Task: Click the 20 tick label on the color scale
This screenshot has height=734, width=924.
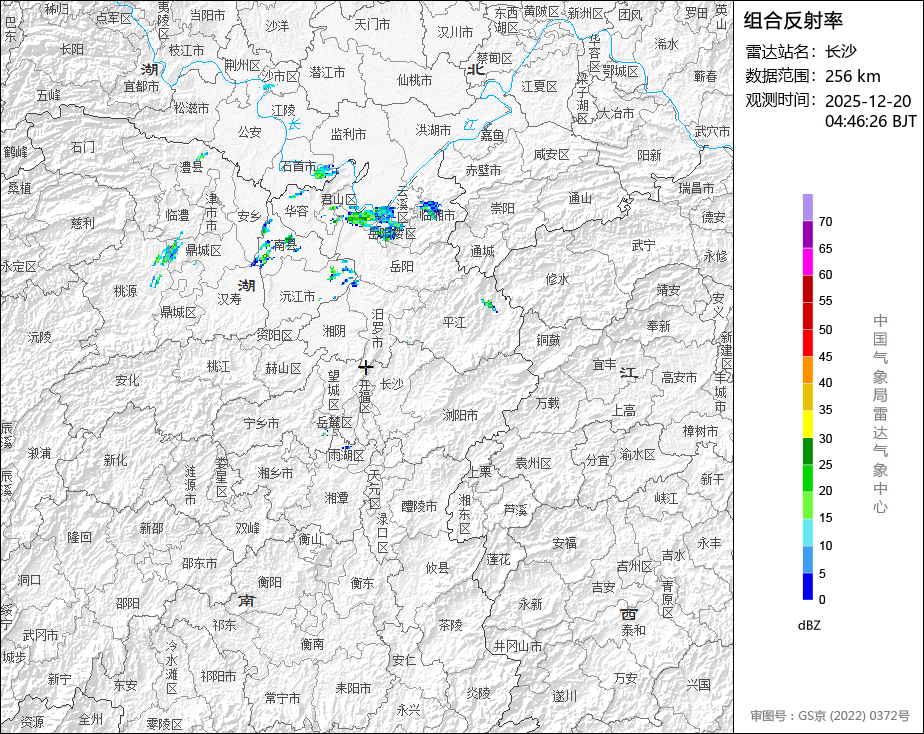Action: [826, 491]
